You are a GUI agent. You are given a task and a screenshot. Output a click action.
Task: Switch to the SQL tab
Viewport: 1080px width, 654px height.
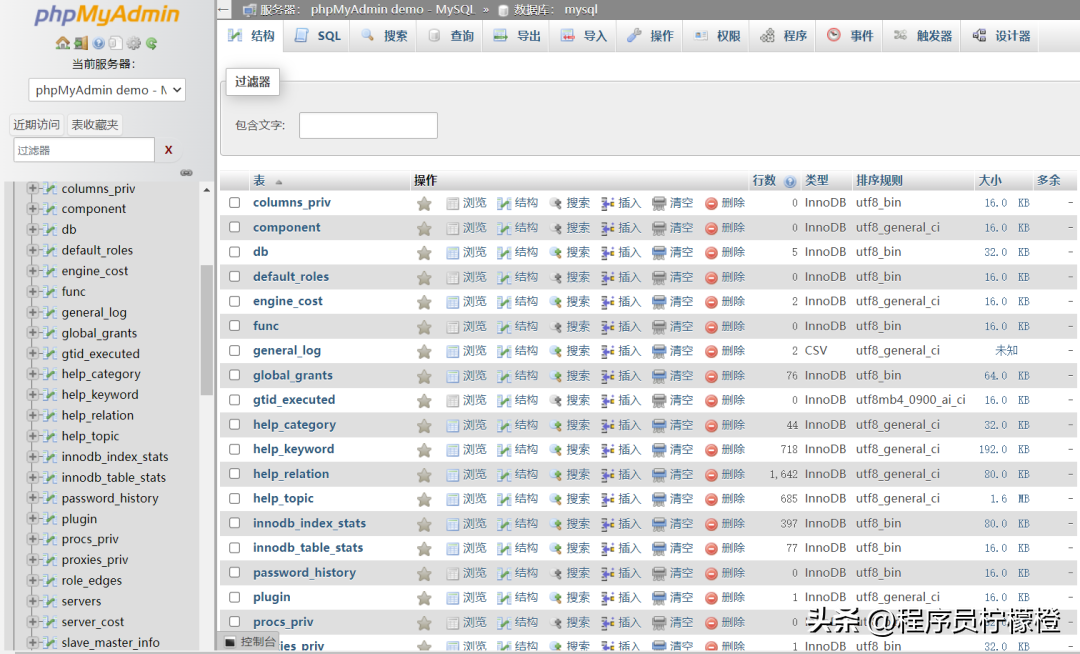pos(318,36)
